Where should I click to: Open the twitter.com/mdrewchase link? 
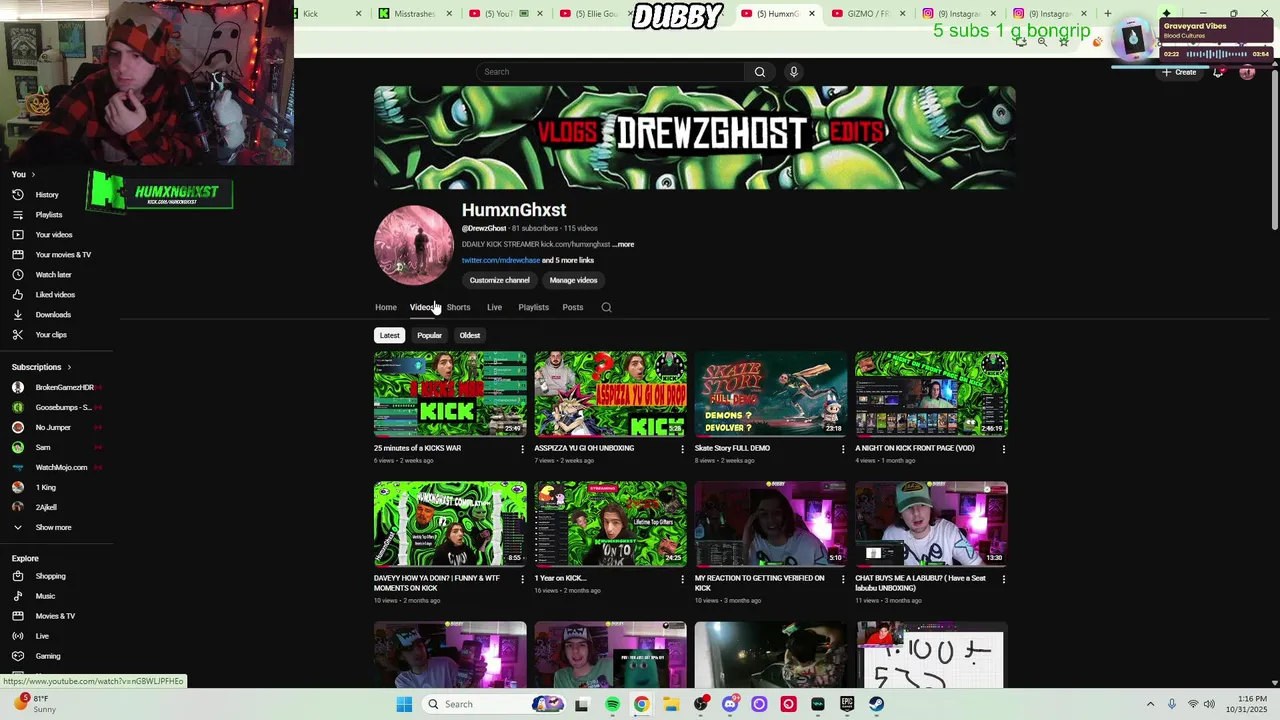(x=500, y=260)
